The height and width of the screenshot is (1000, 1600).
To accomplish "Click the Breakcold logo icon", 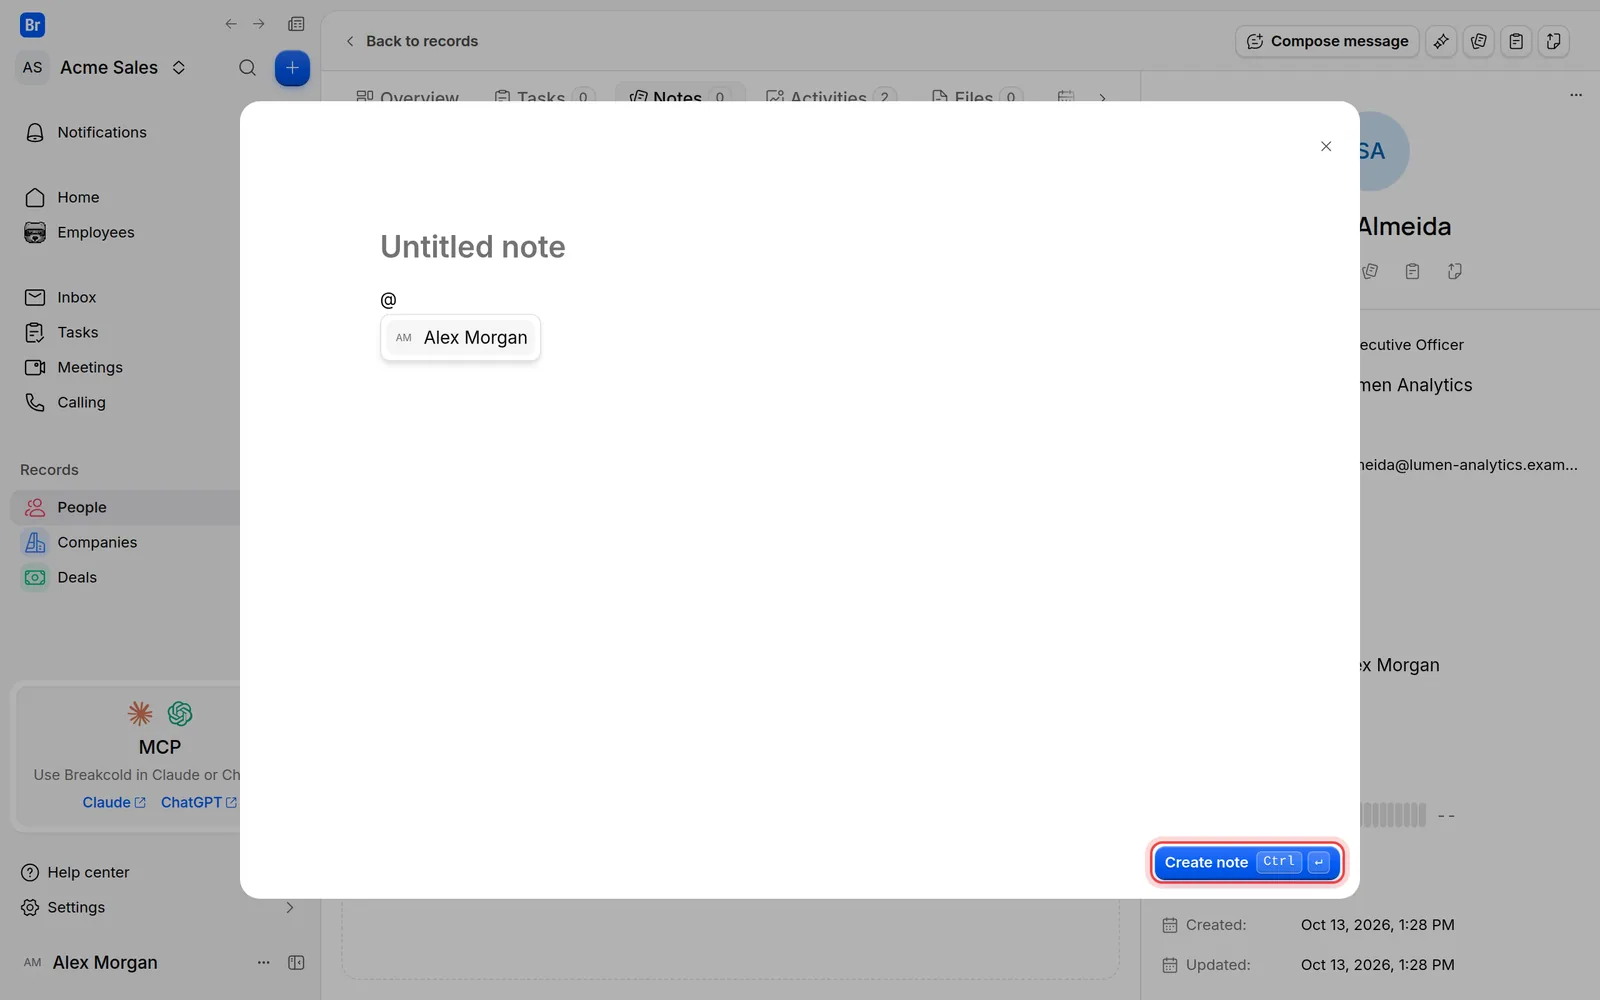I will coord(33,25).
